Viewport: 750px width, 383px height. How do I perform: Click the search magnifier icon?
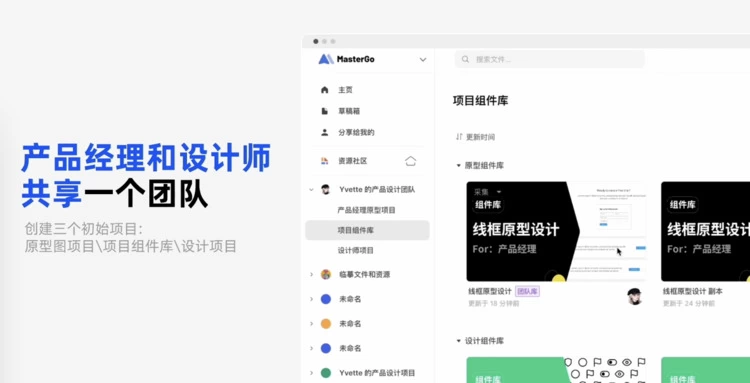coord(465,60)
